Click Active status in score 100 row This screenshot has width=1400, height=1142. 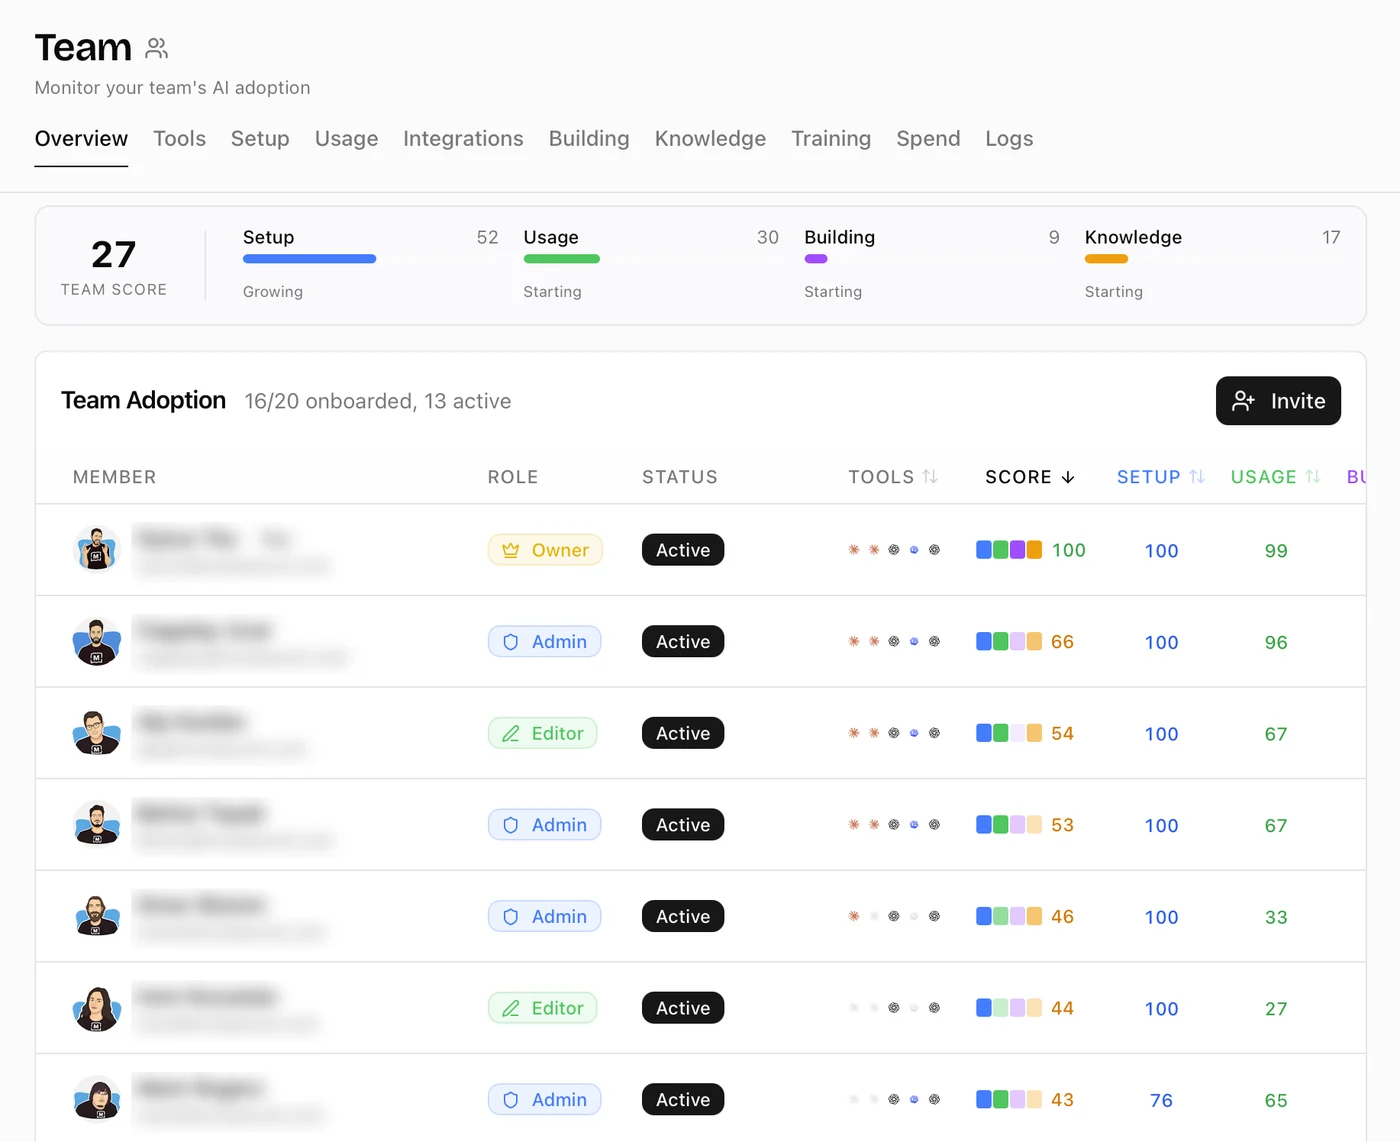[x=683, y=550]
